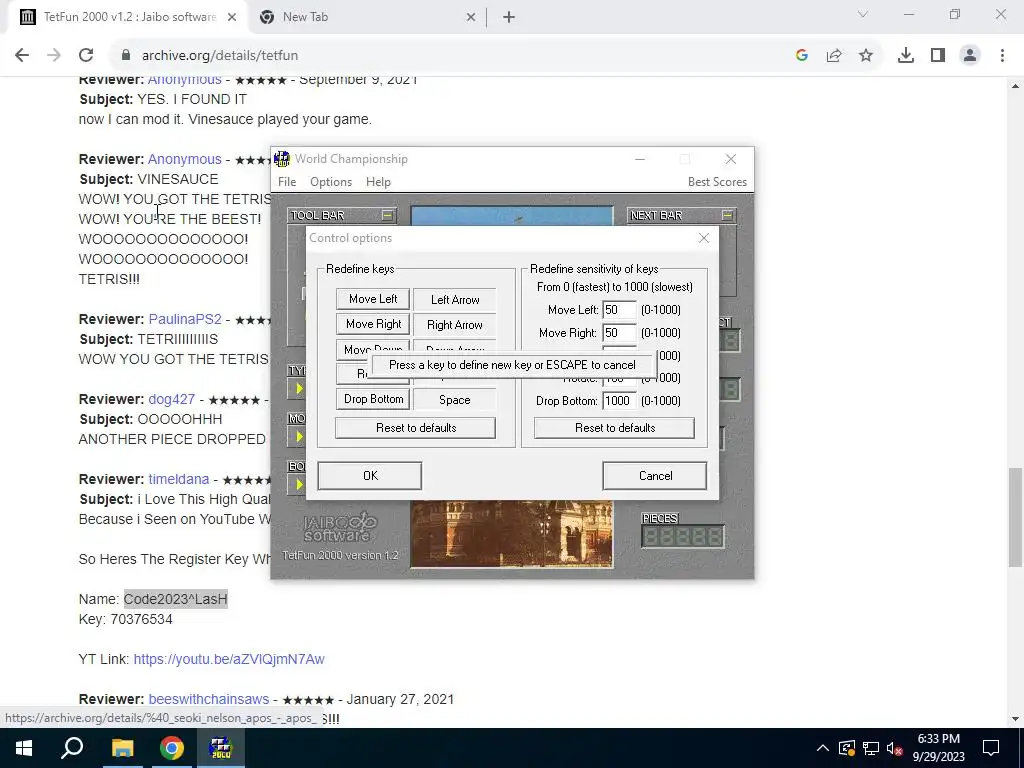Viewport: 1024px width, 768px height.
Task: Click the key text 70376534
Action: coord(142,620)
